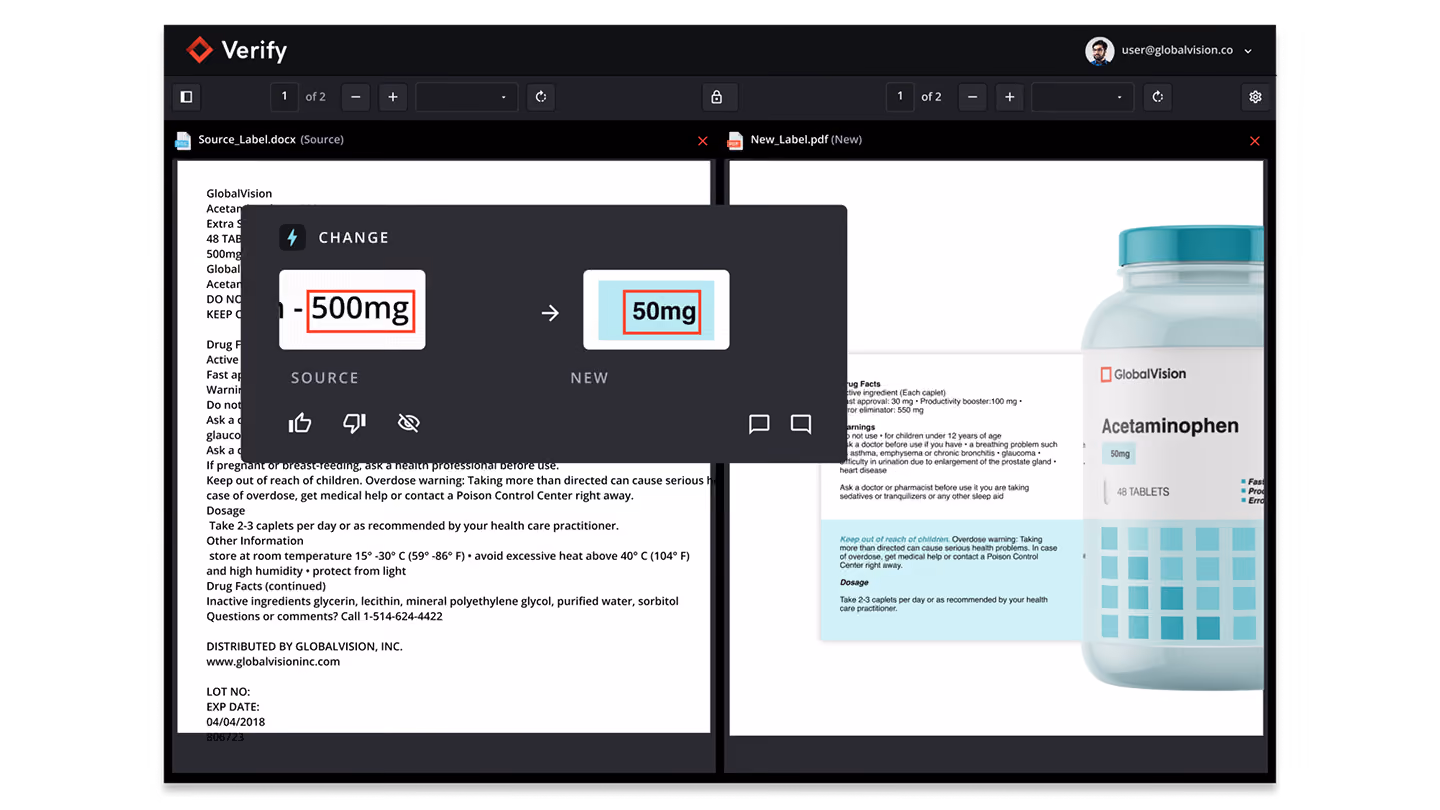Click the lightning bolt Change icon

coord(292,237)
